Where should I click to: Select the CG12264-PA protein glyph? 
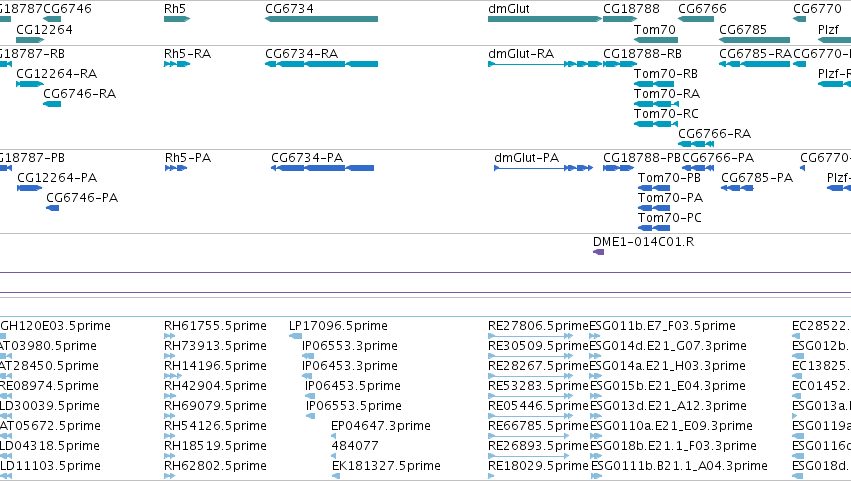tap(29, 188)
